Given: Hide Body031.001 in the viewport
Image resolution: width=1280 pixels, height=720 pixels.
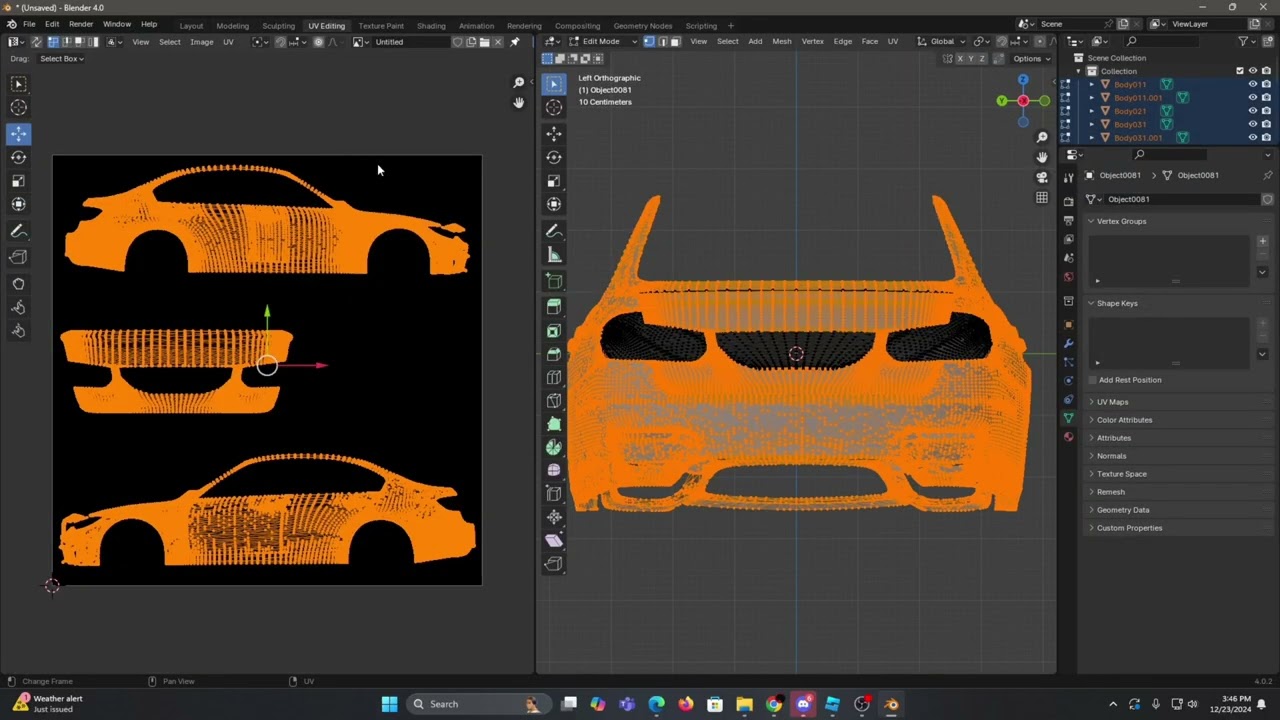Looking at the screenshot, I should 1252,137.
